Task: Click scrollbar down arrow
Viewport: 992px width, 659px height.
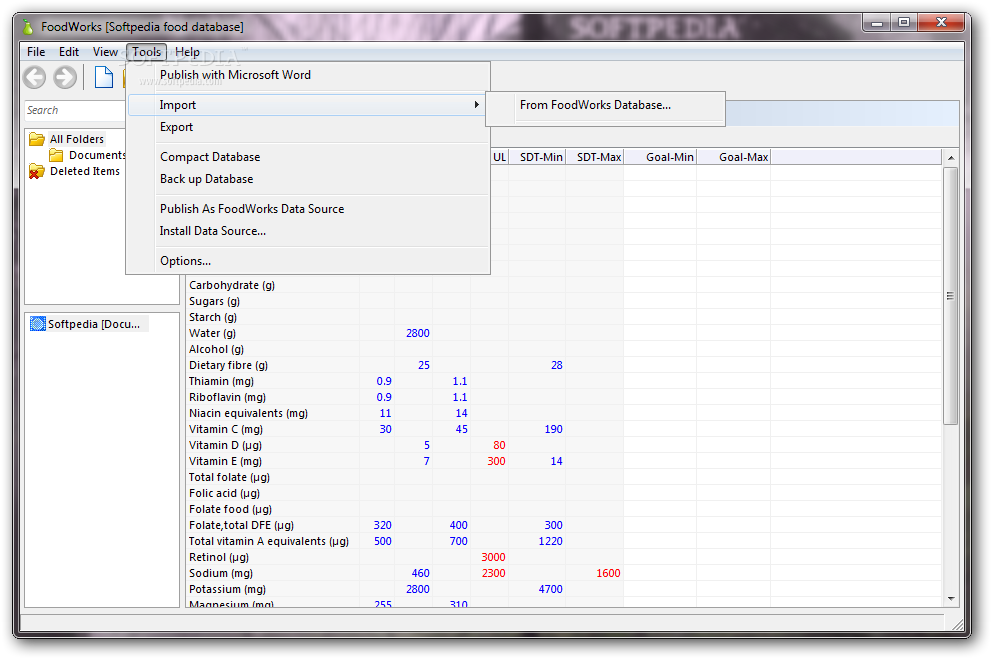Action: click(951, 599)
